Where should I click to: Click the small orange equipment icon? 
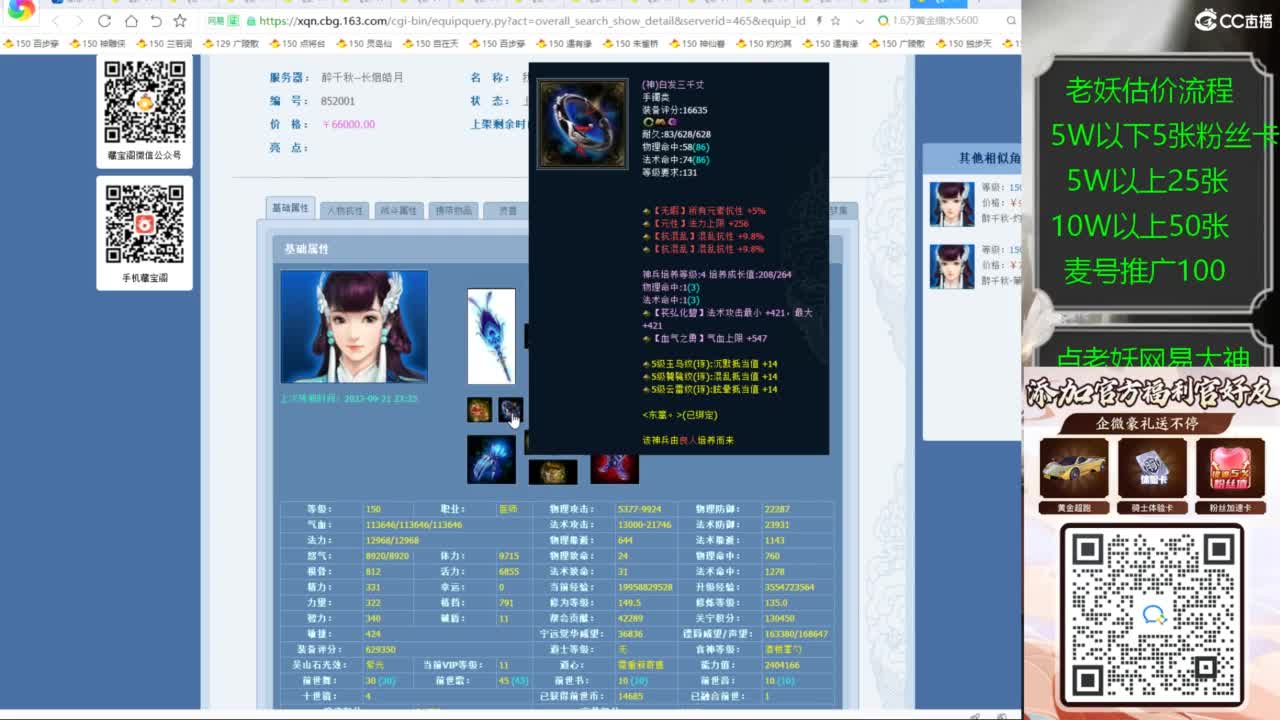point(479,410)
